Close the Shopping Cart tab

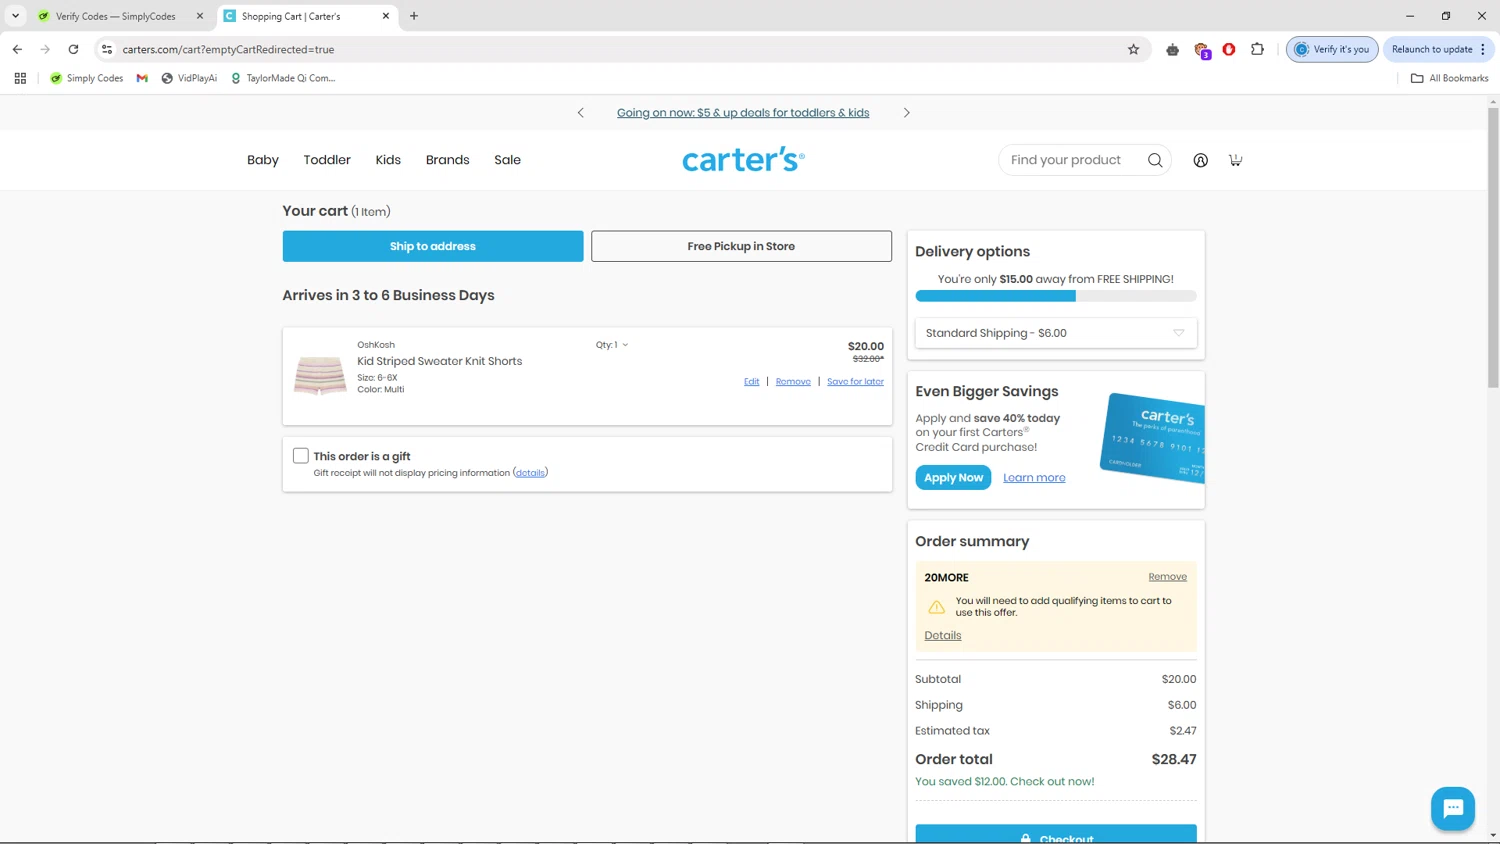click(386, 16)
